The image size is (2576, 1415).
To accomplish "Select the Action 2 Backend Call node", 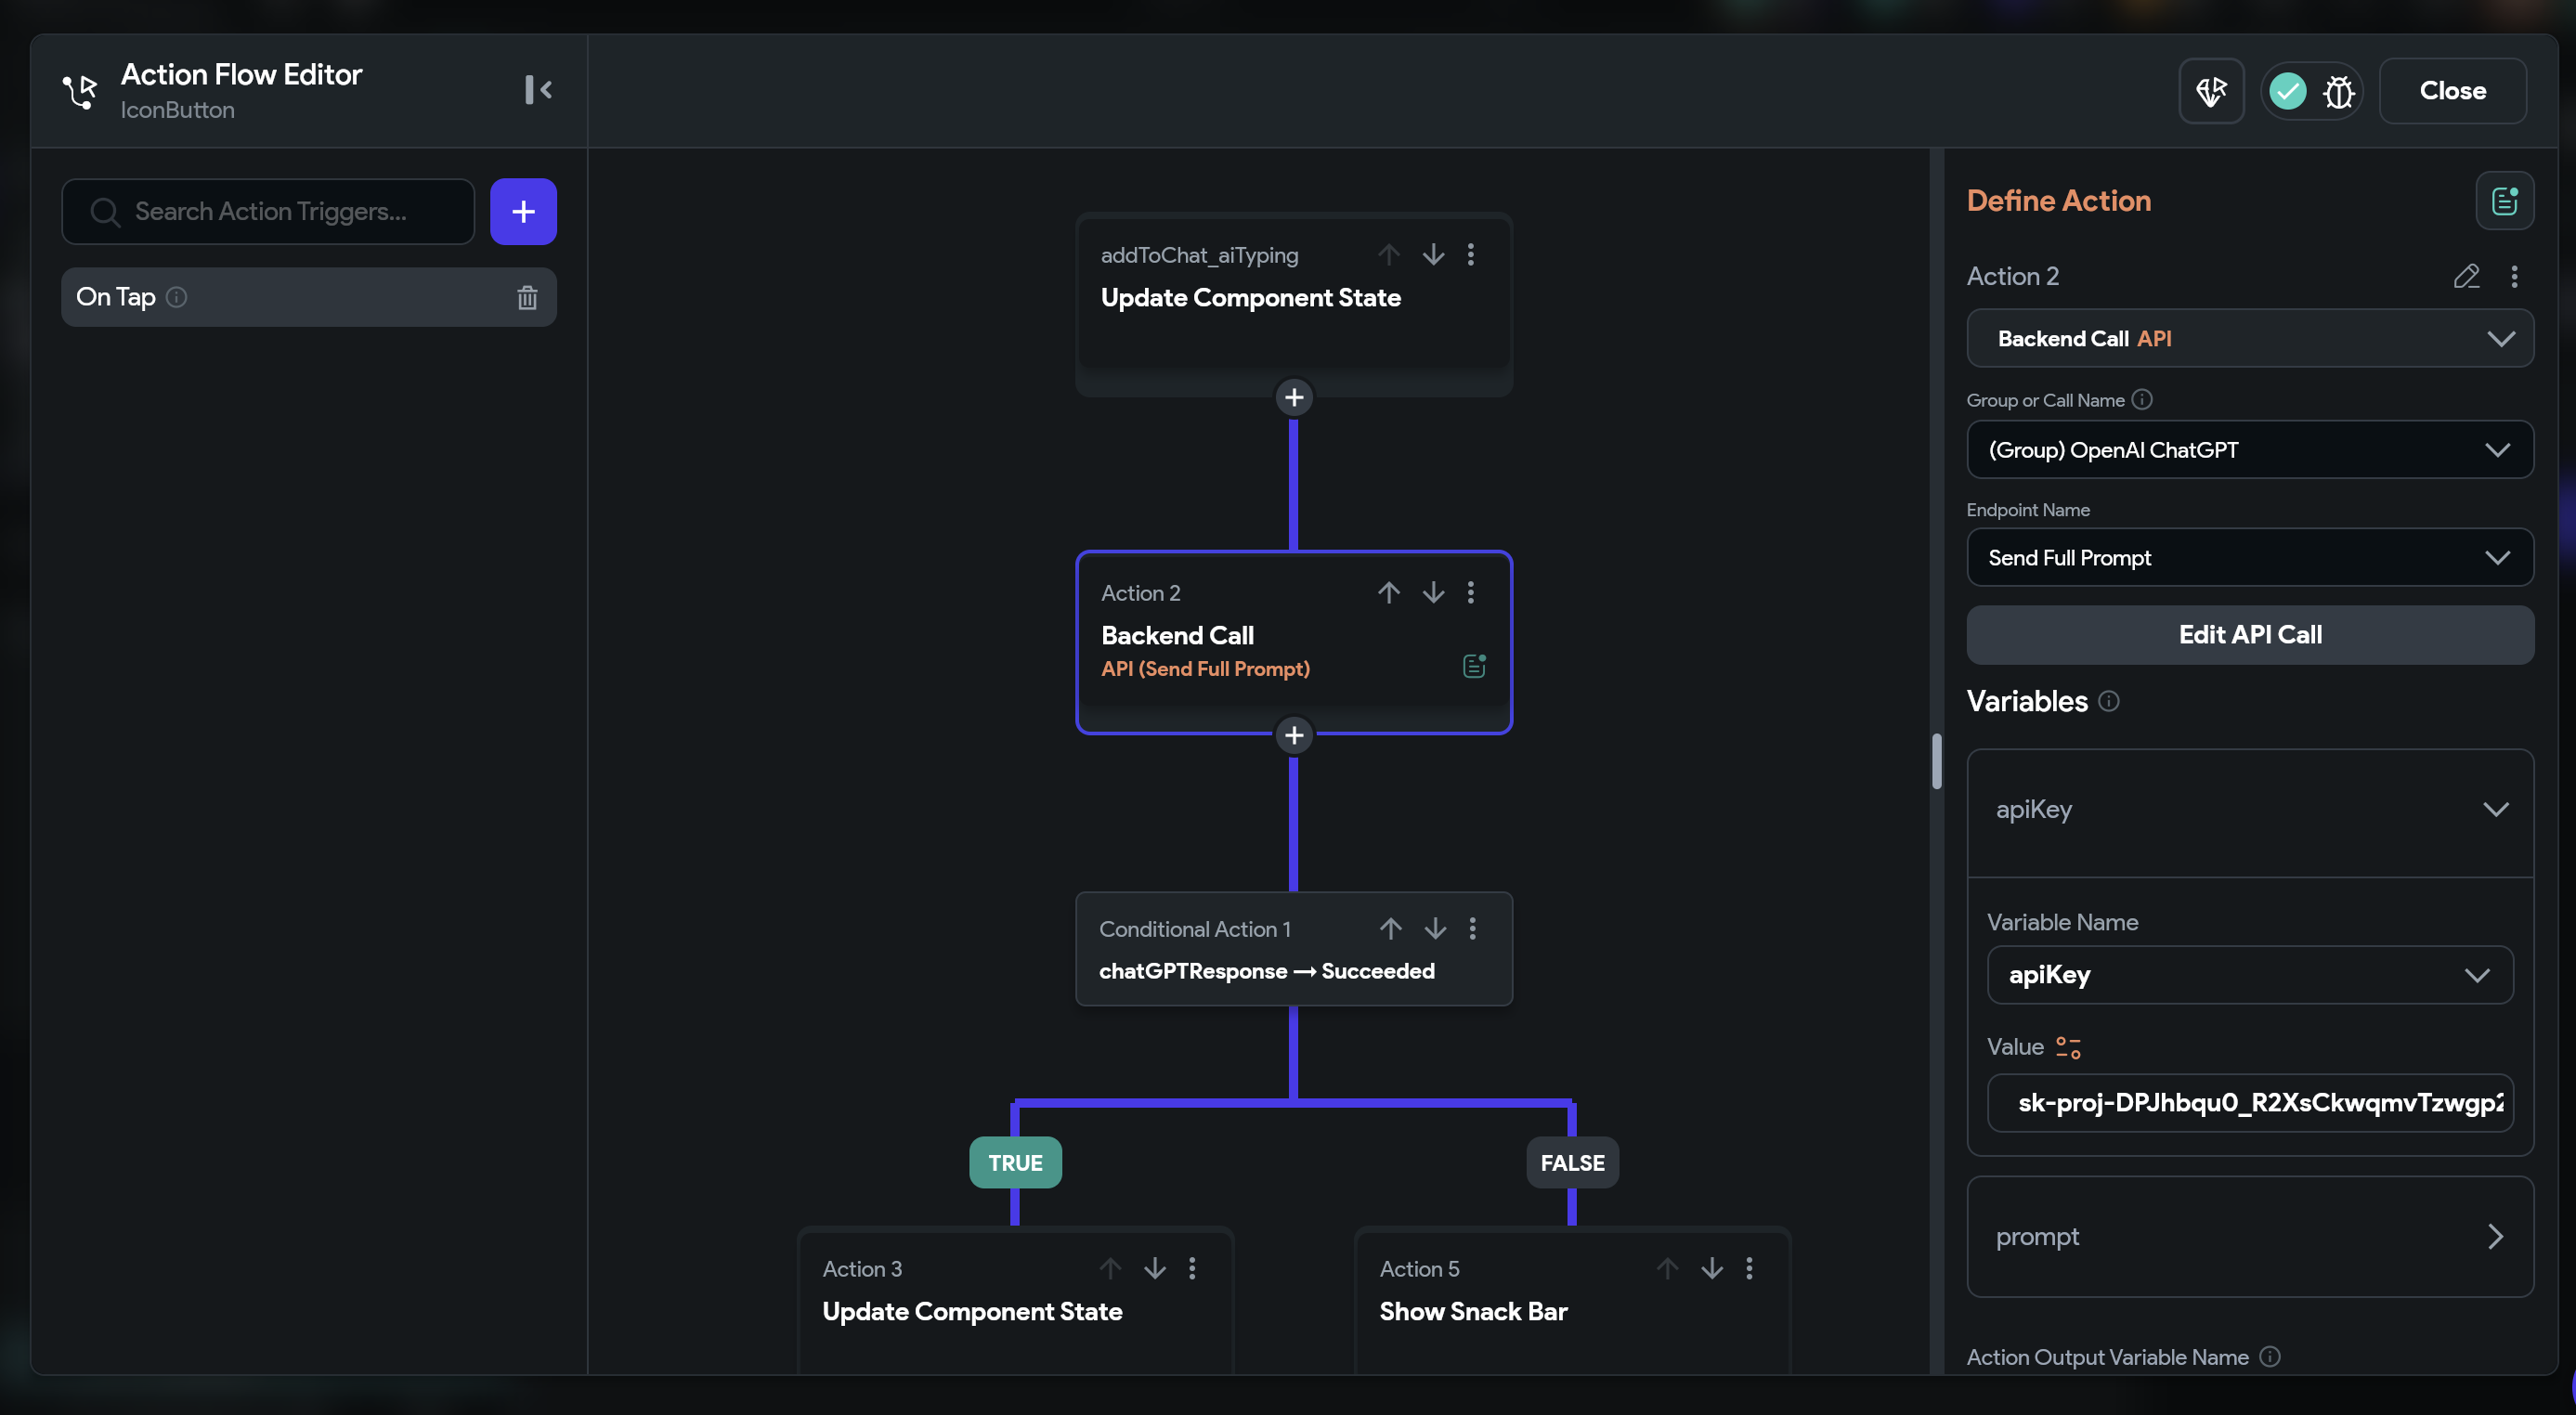I will tap(1294, 642).
